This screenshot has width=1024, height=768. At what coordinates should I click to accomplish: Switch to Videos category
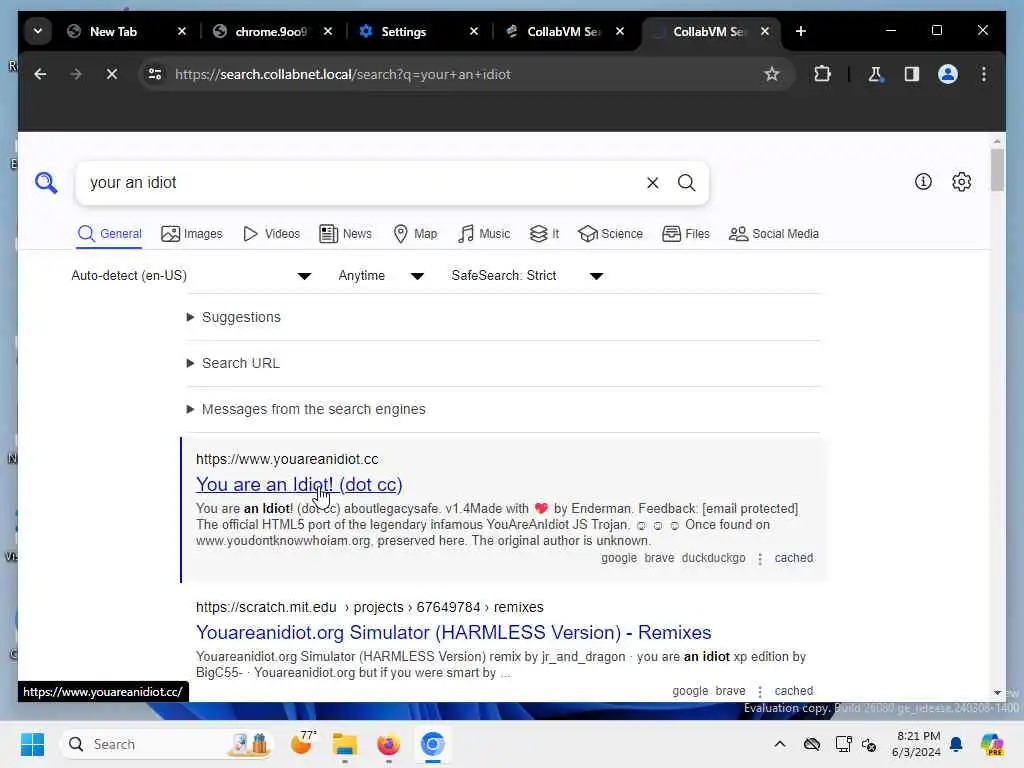coord(271,234)
